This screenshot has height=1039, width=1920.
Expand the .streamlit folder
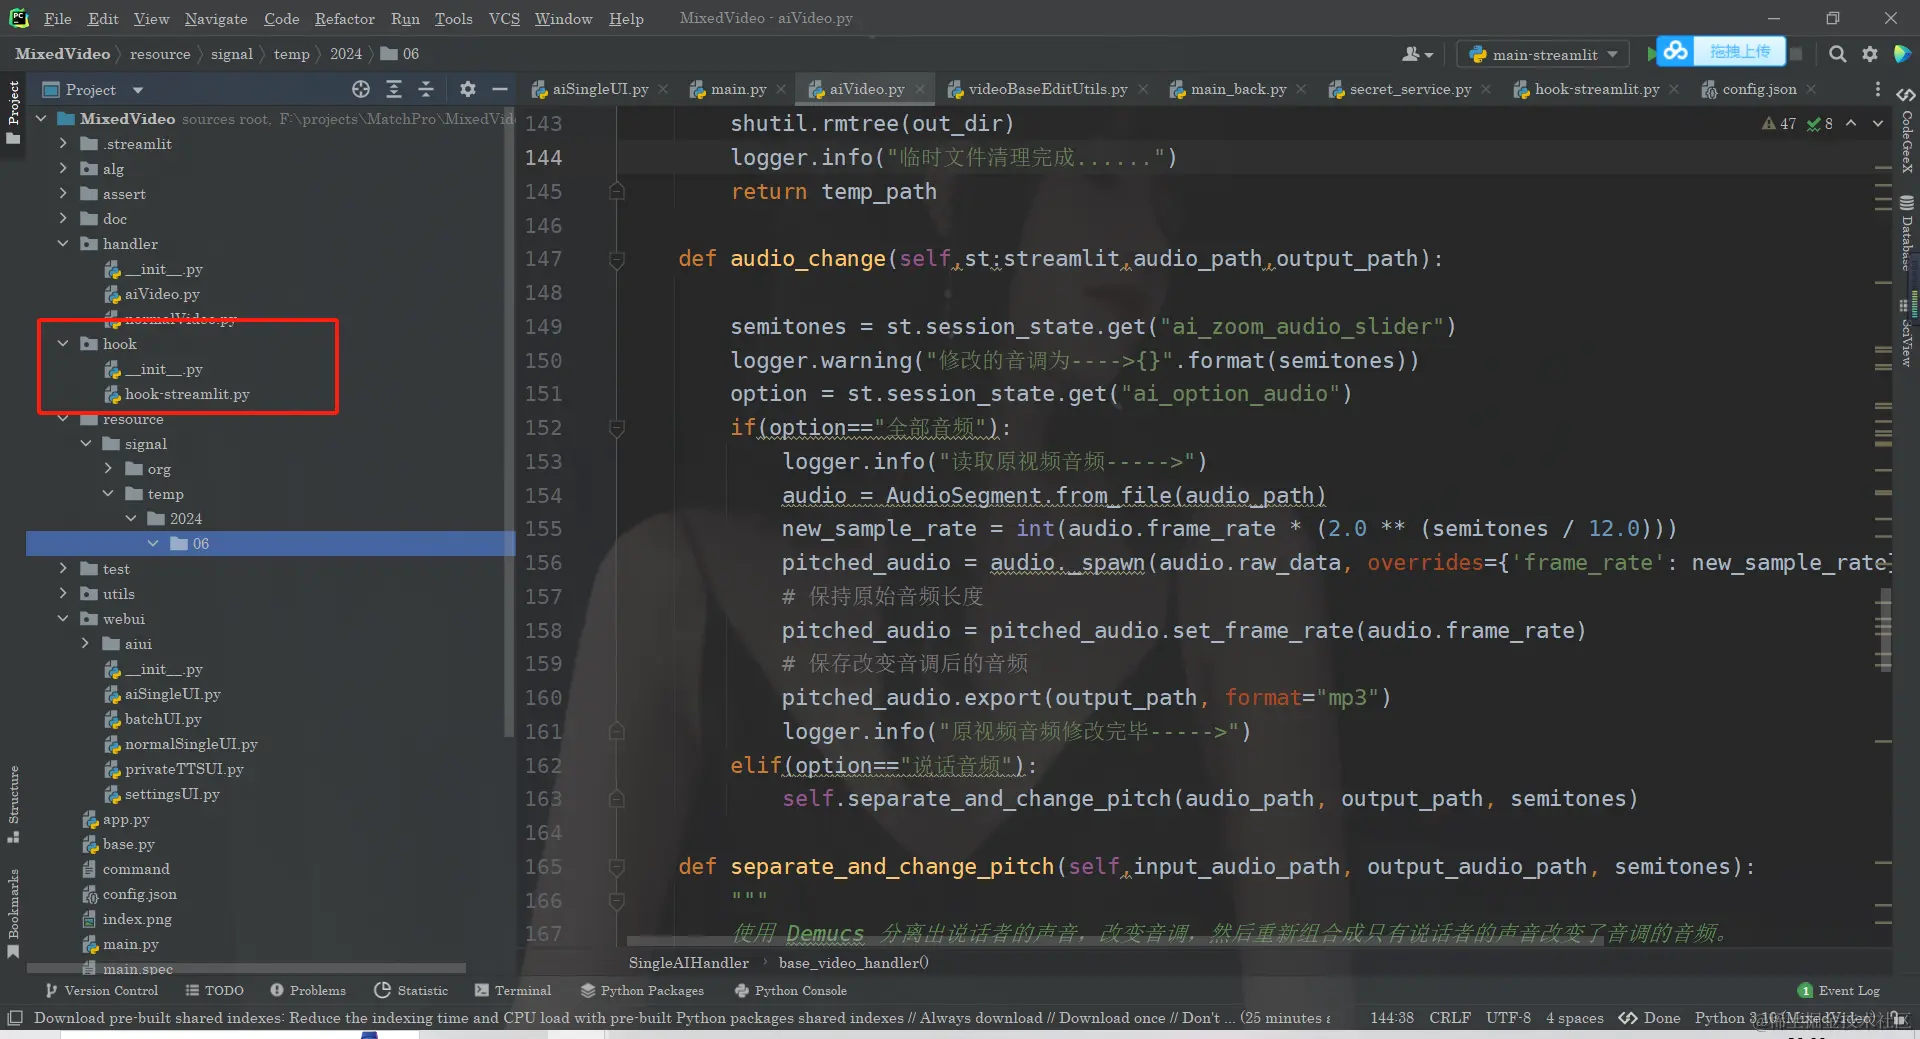coord(63,144)
